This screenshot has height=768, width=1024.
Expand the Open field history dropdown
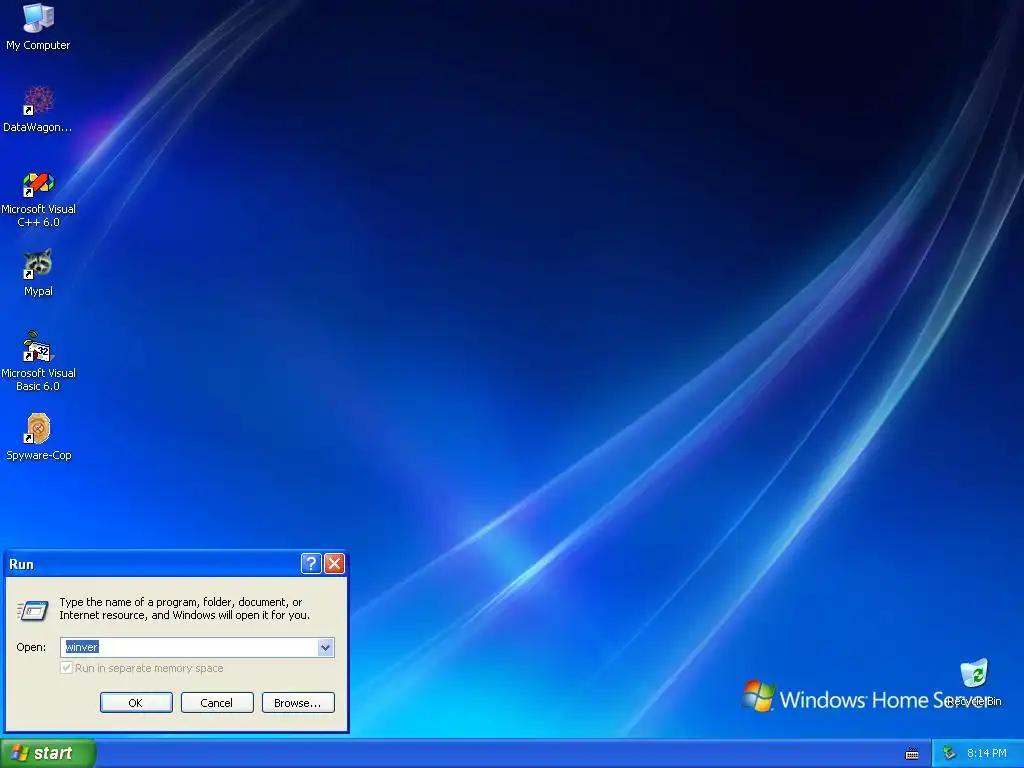(x=325, y=647)
